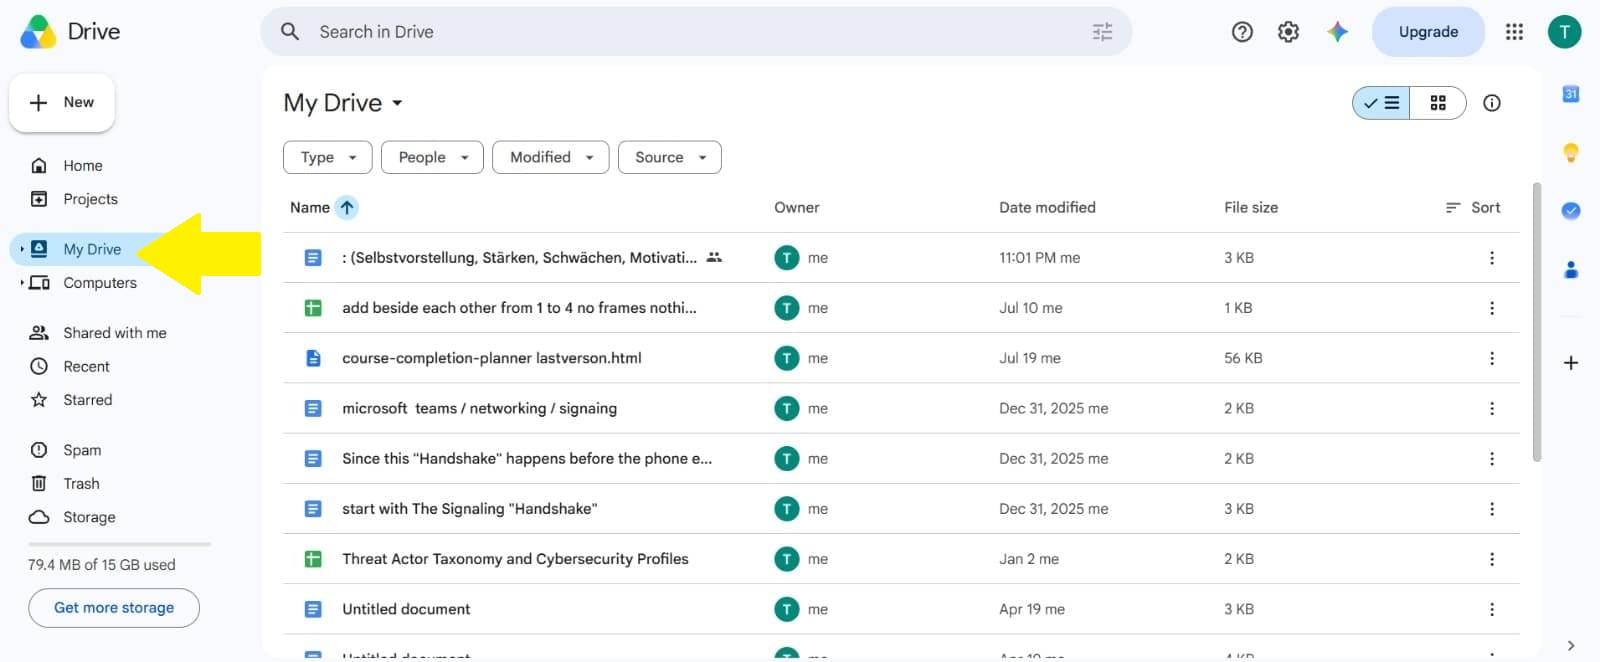Click the storage usage bar
Screen dimensions: 1600x662
point(120,544)
